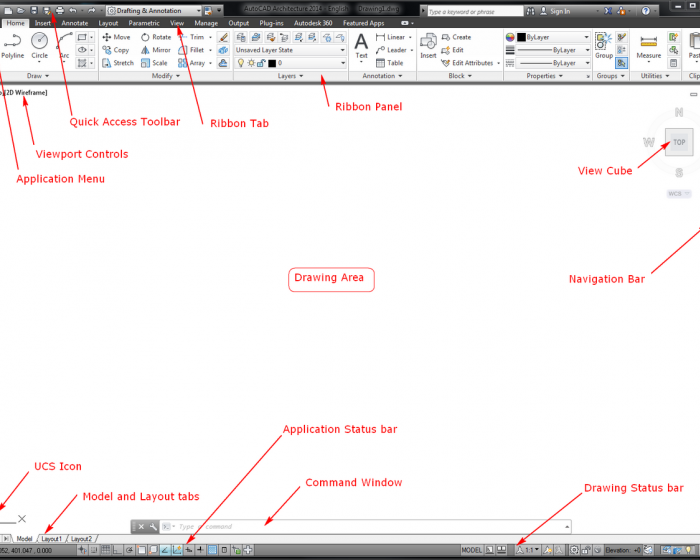Click the Group objects icon

[604, 46]
